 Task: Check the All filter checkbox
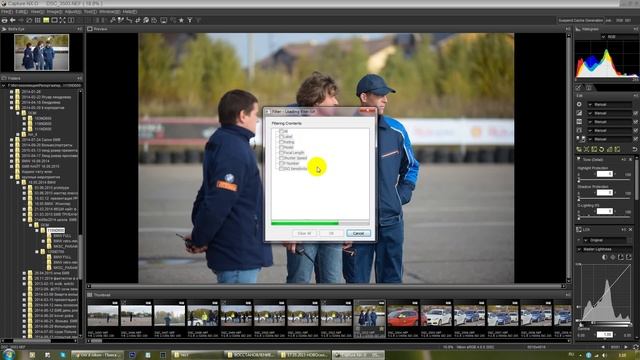click(281, 131)
